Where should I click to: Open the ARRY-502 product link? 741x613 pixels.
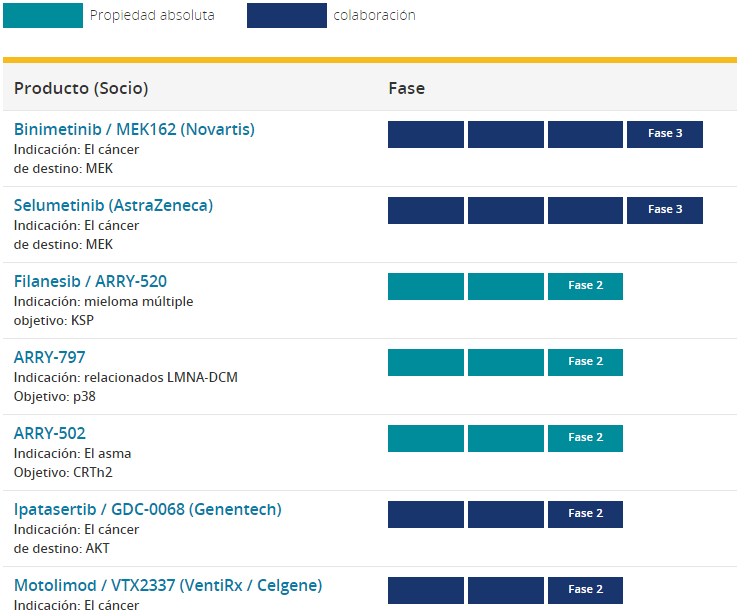point(50,433)
